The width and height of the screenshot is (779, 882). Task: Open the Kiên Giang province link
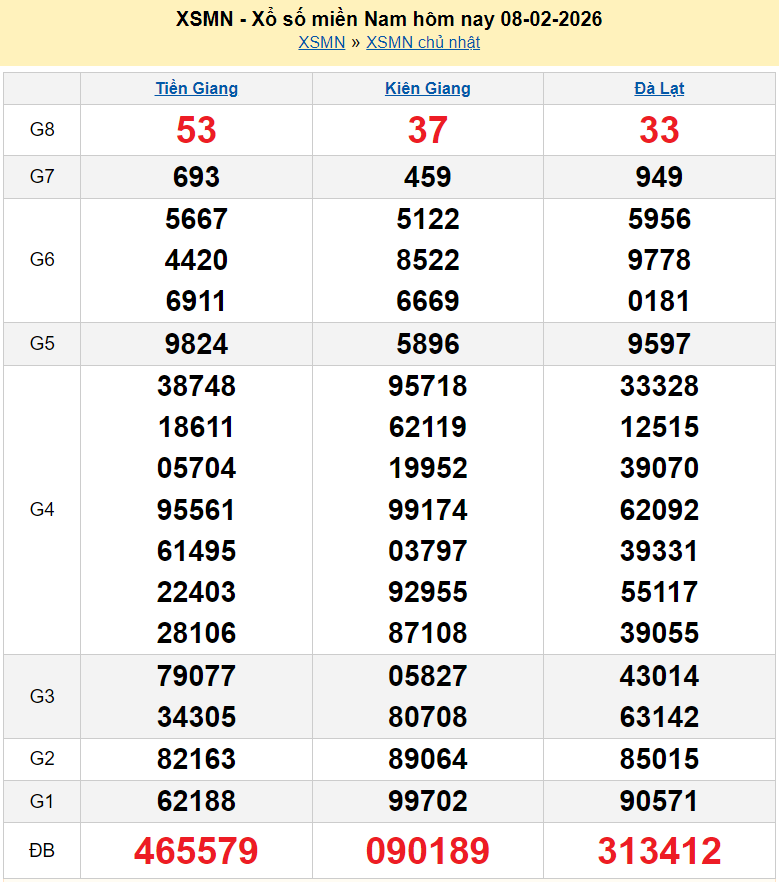point(427,88)
